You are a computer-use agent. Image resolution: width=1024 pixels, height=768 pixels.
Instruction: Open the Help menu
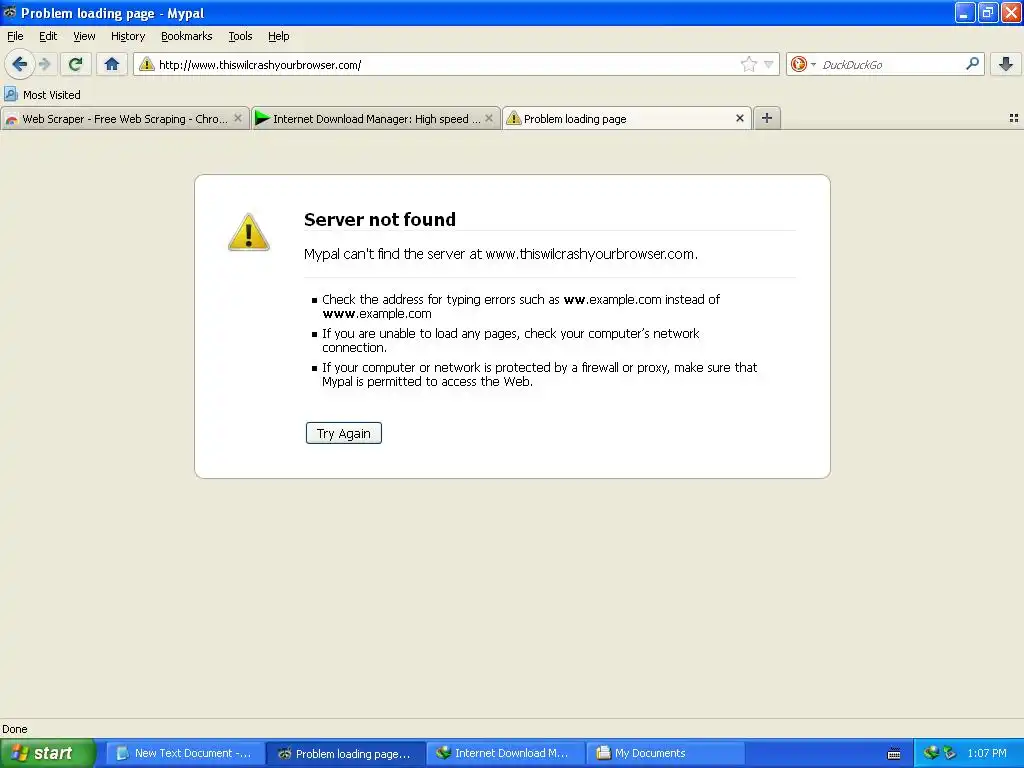278,36
